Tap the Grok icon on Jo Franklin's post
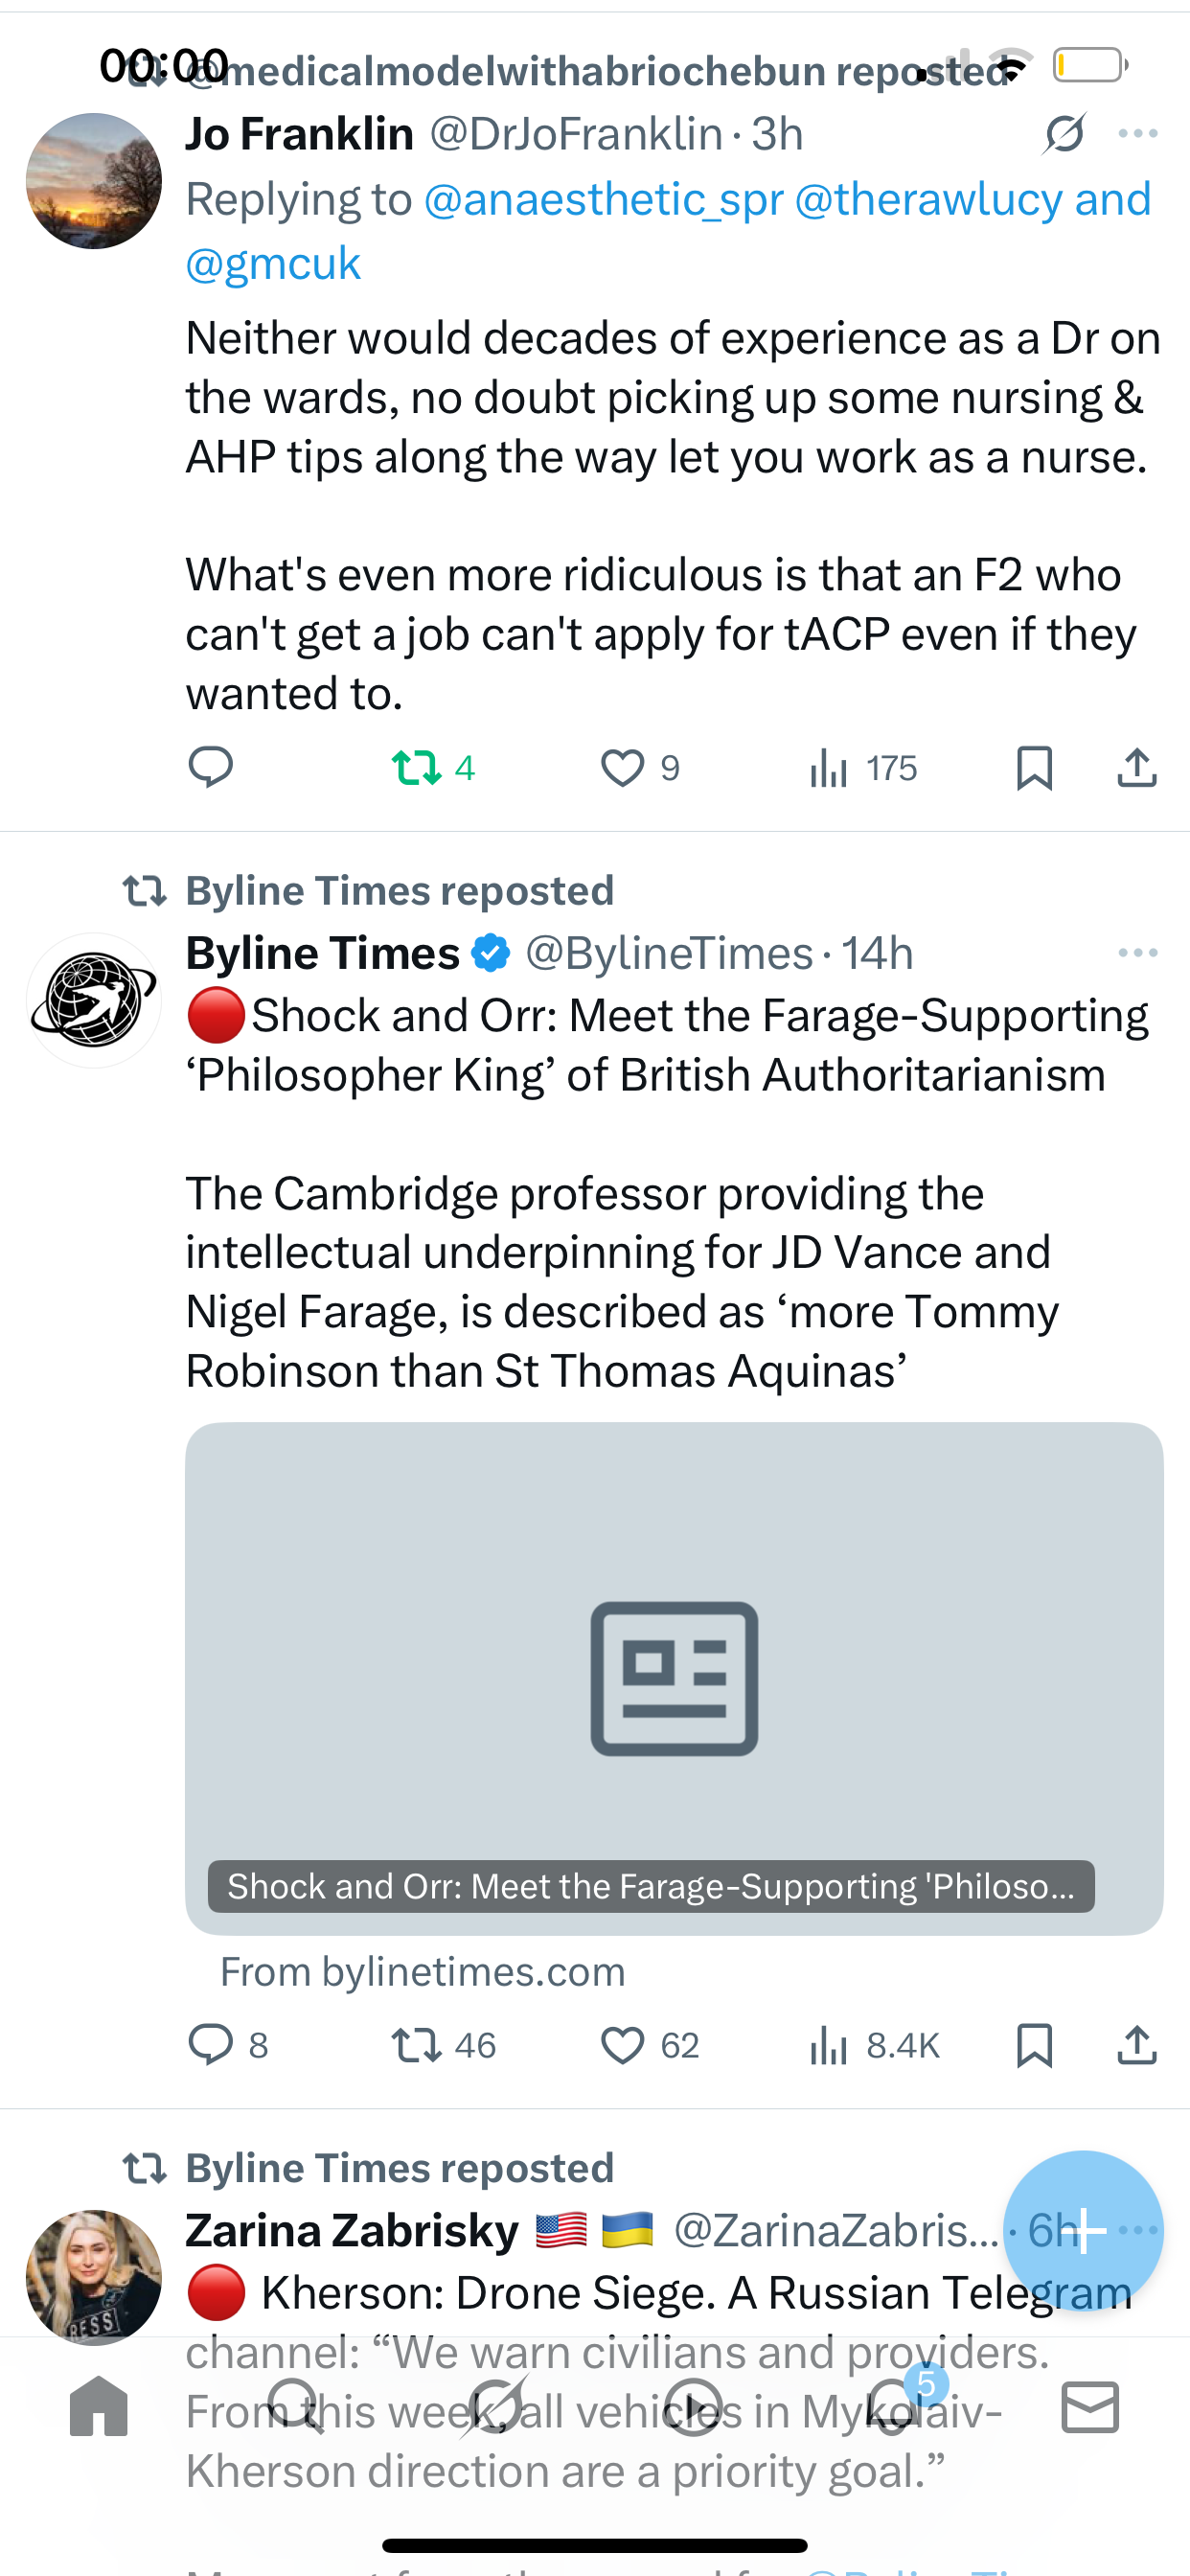Viewport: 1190px width, 2576px height. pyautogui.click(x=1064, y=134)
